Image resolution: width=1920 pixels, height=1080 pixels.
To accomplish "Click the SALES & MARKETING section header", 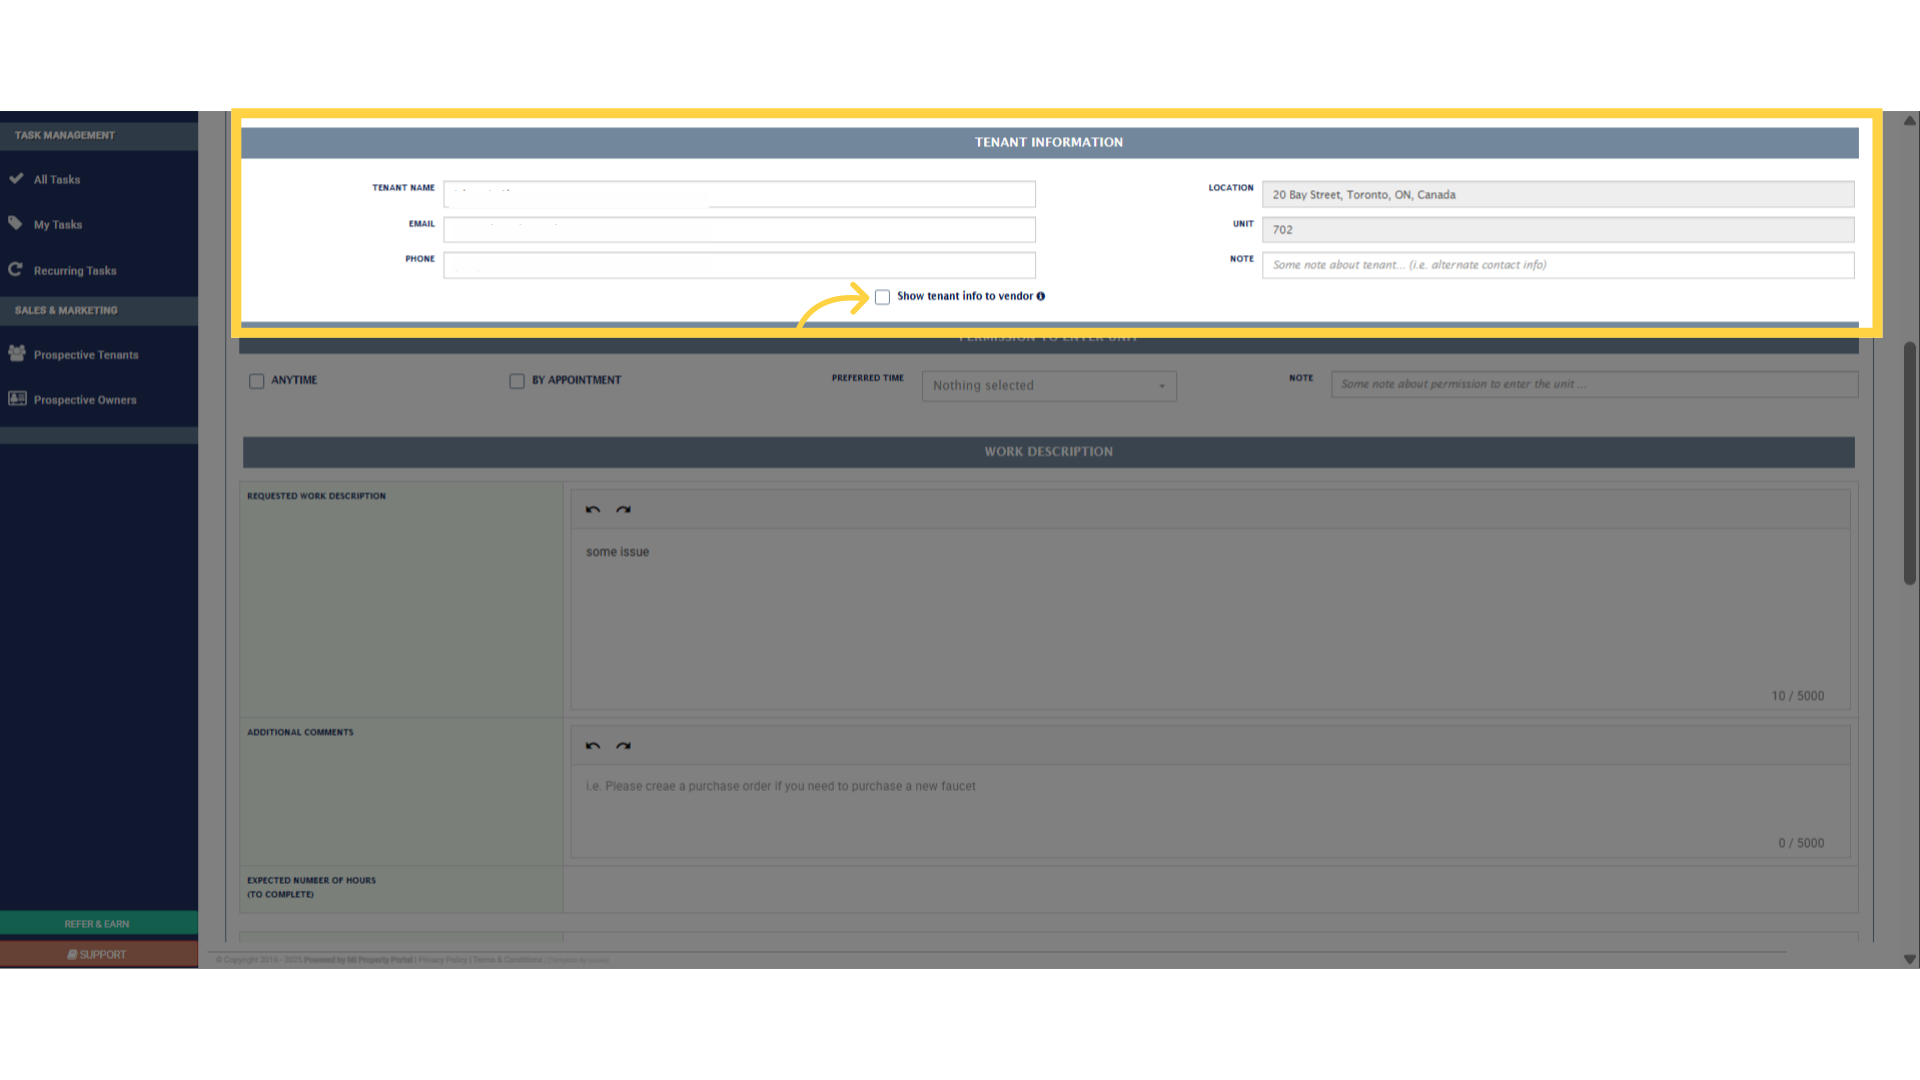I will [x=66, y=310].
